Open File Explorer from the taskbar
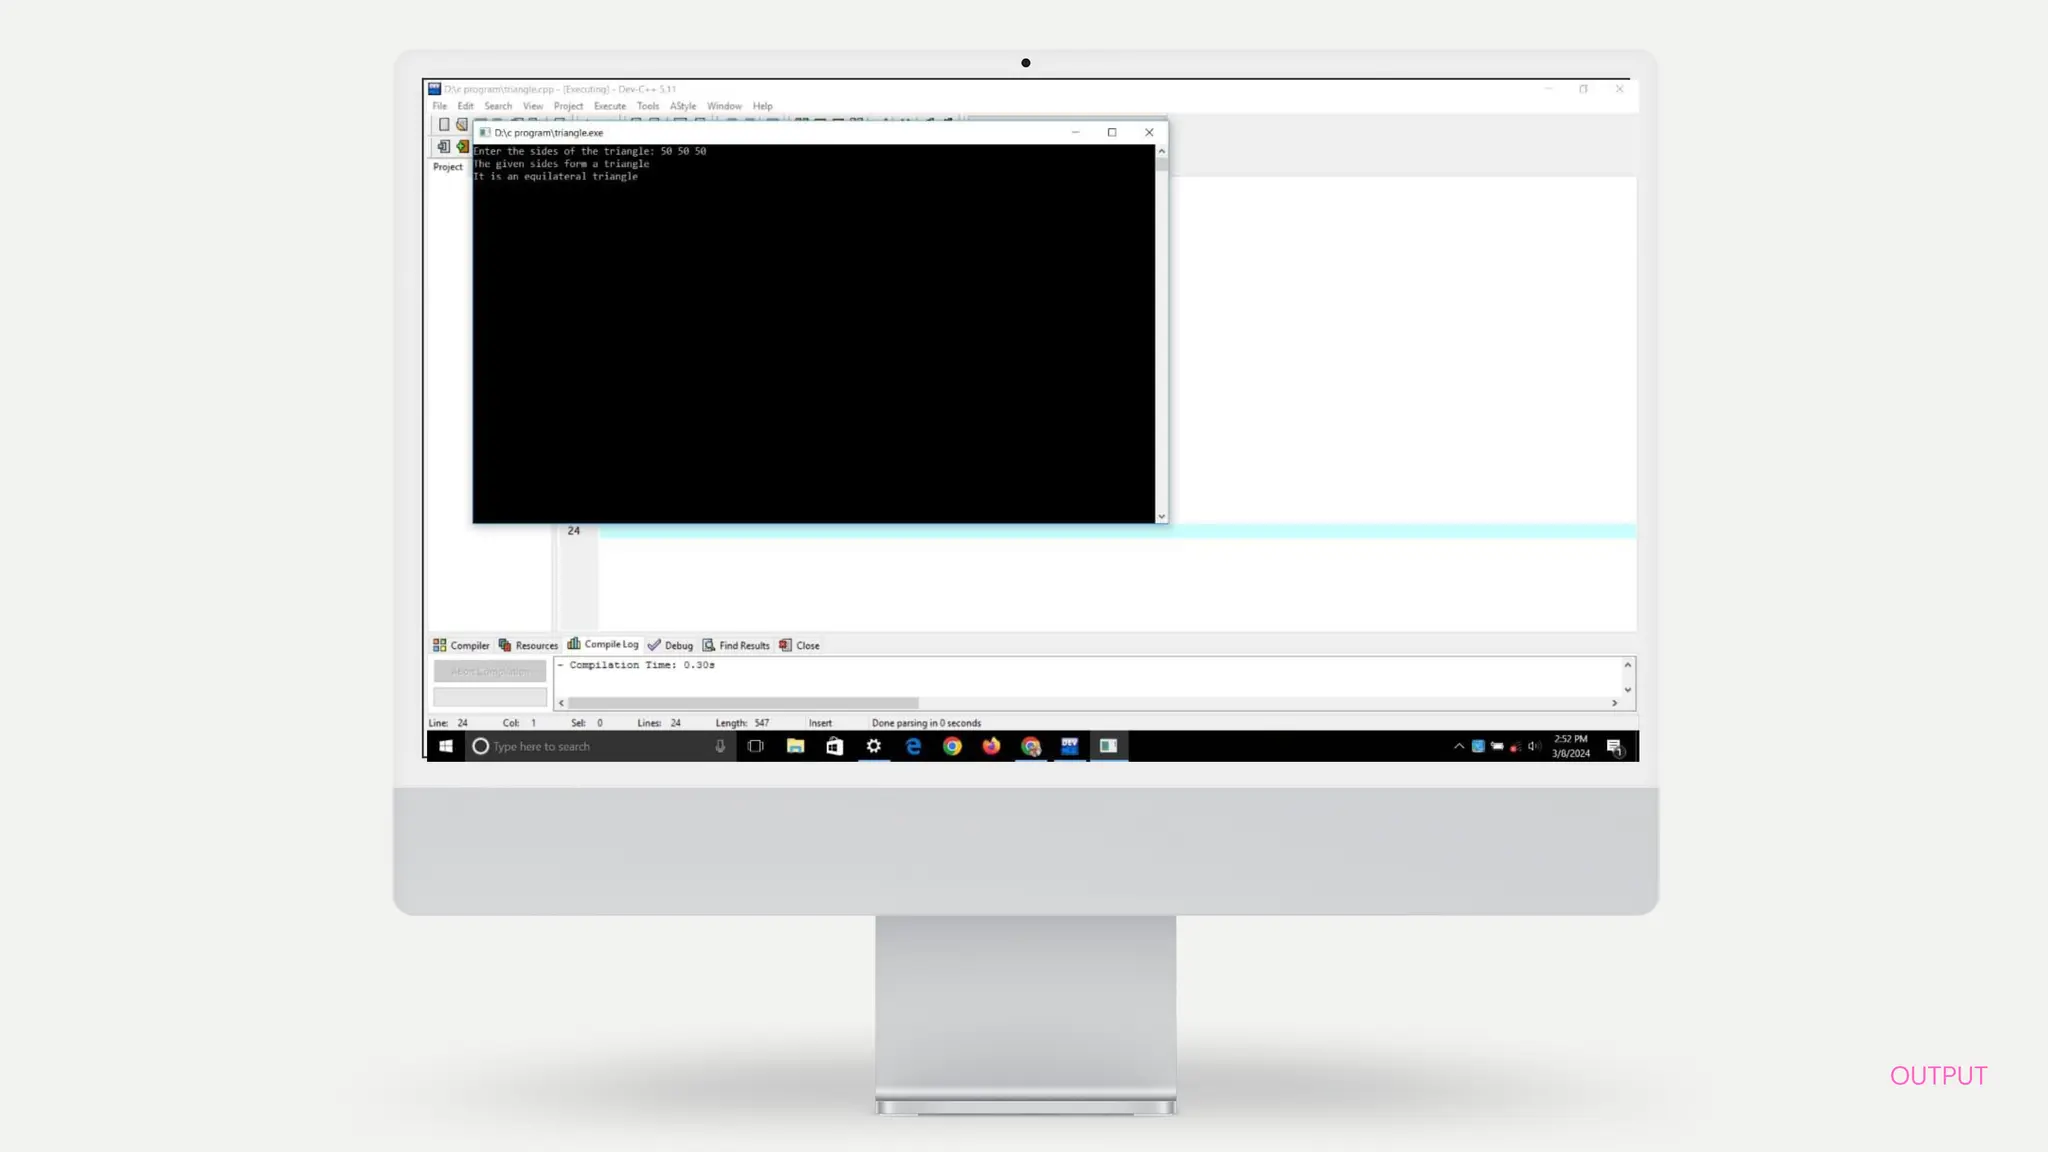 [x=795, y=746]
